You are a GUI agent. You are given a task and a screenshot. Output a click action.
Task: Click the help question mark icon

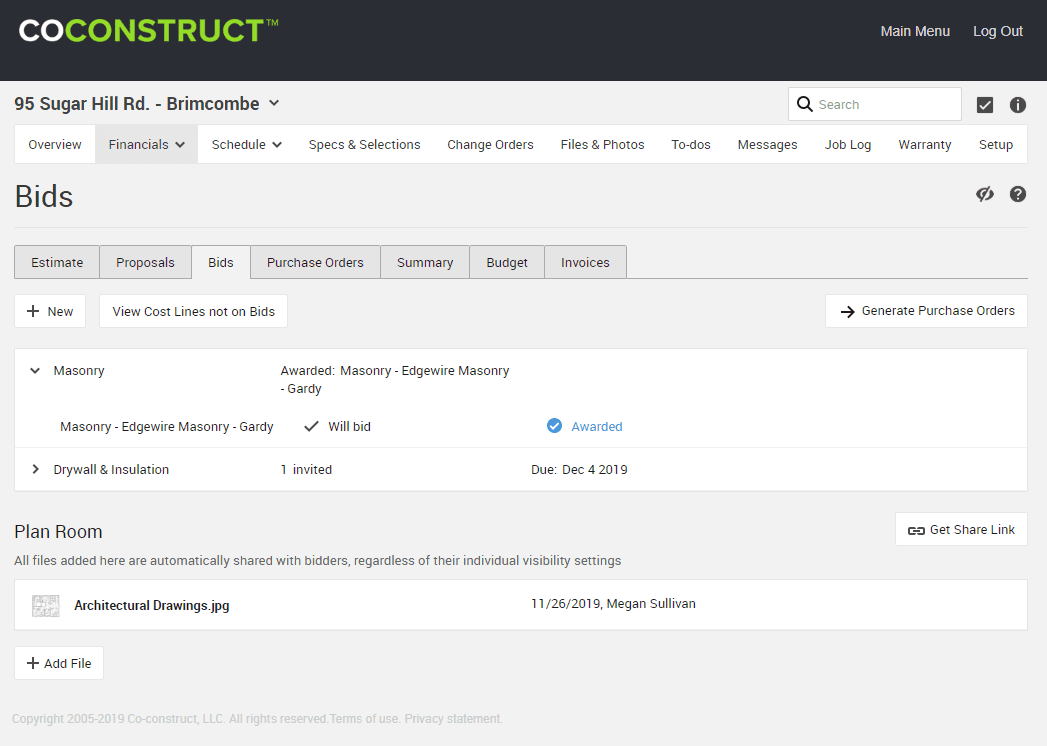pos(1018,194)
